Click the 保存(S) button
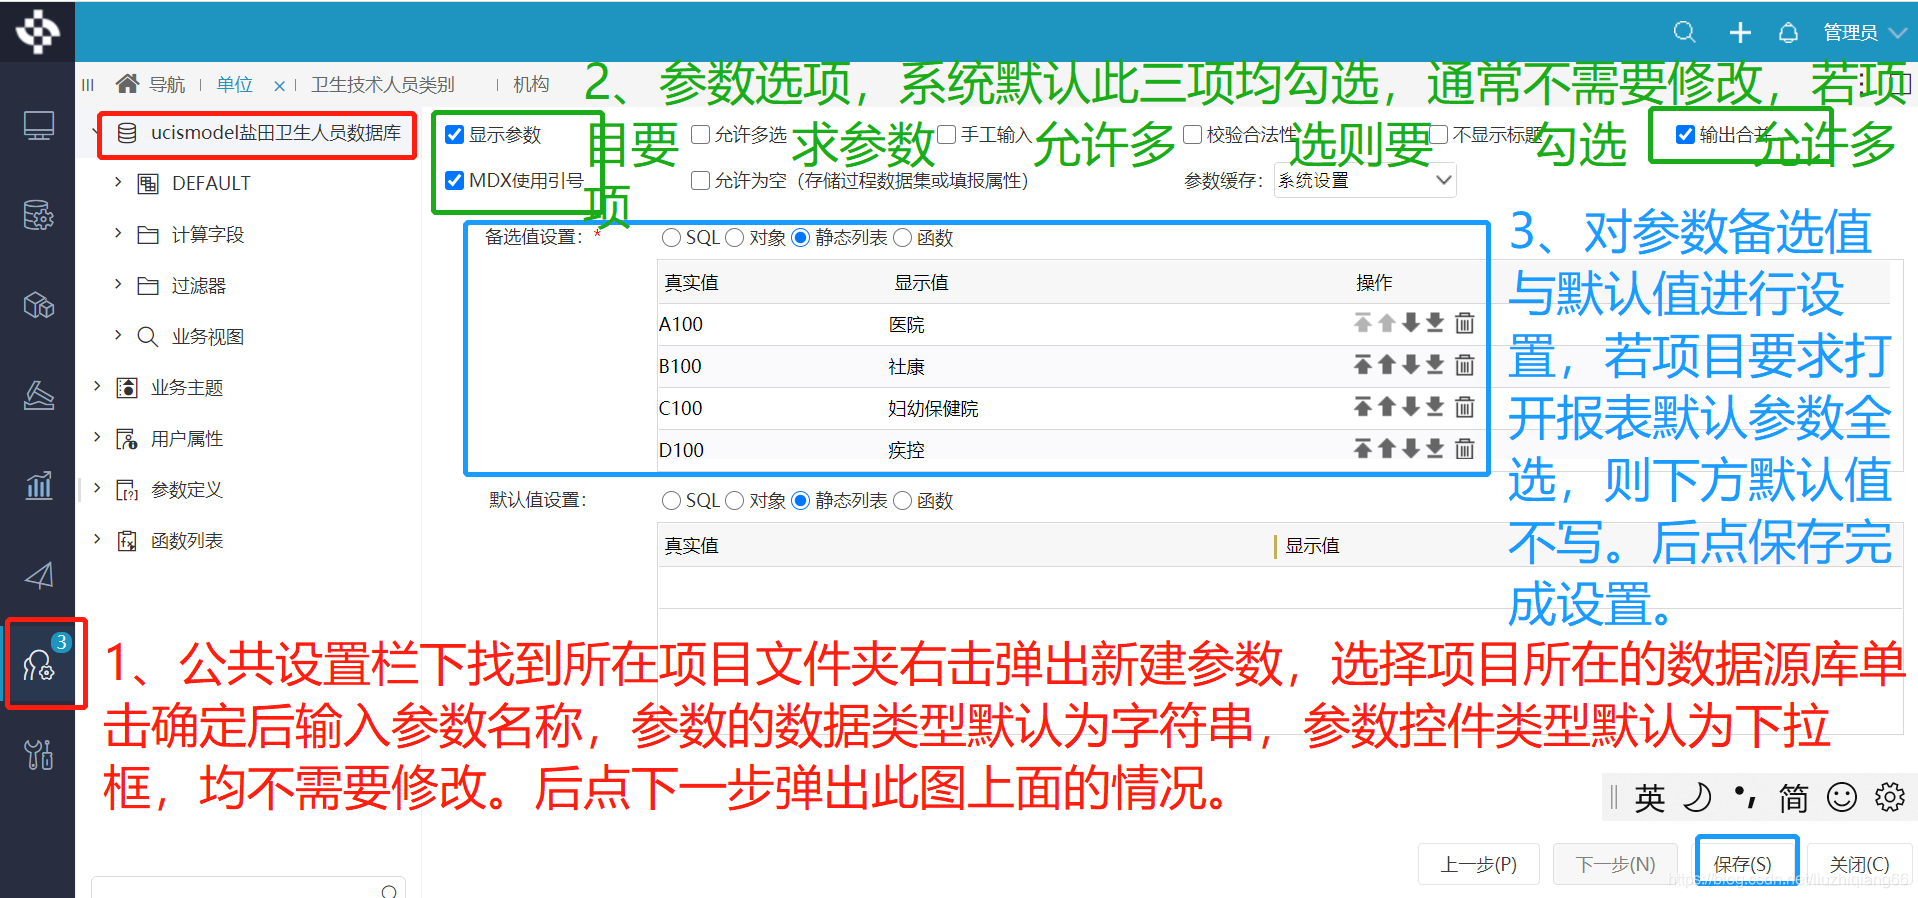The width and height of the screenshot is (1918, 898). pos(1742,864)
